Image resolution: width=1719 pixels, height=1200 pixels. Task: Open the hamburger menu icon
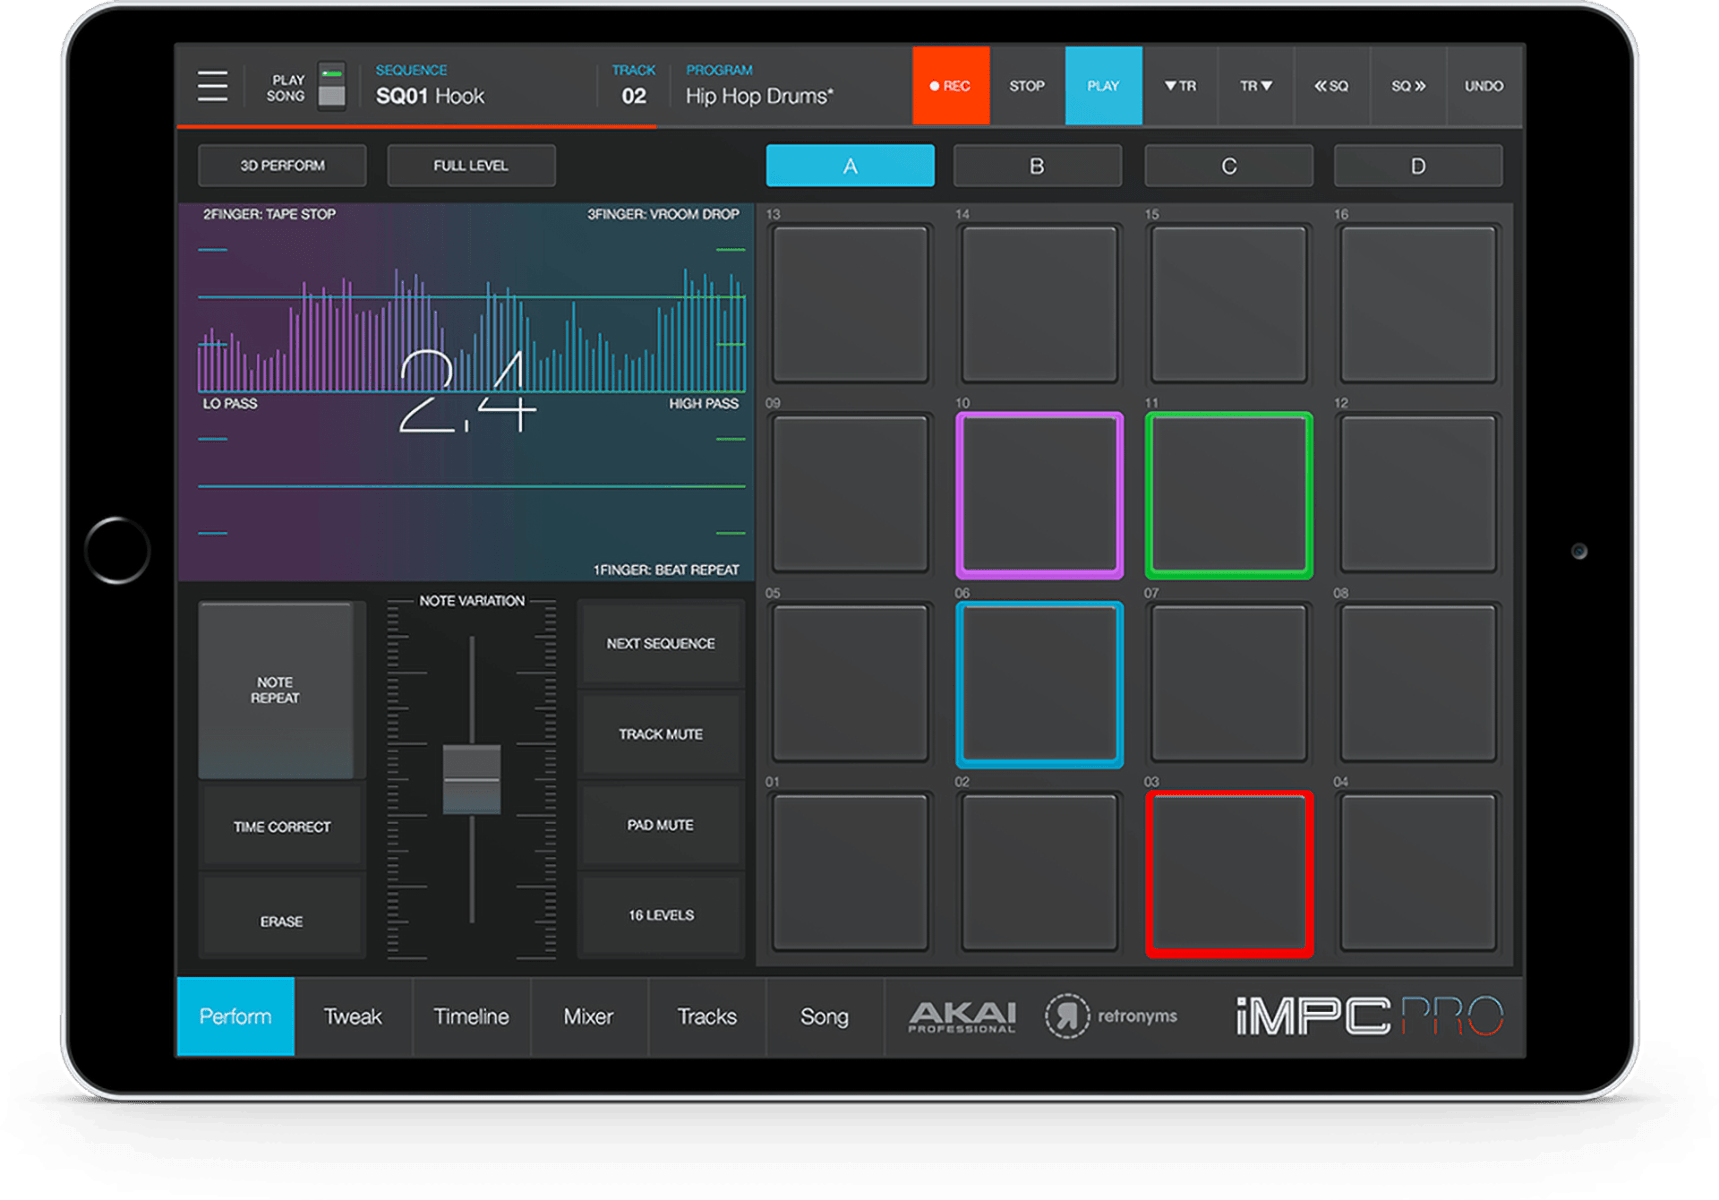212,86
